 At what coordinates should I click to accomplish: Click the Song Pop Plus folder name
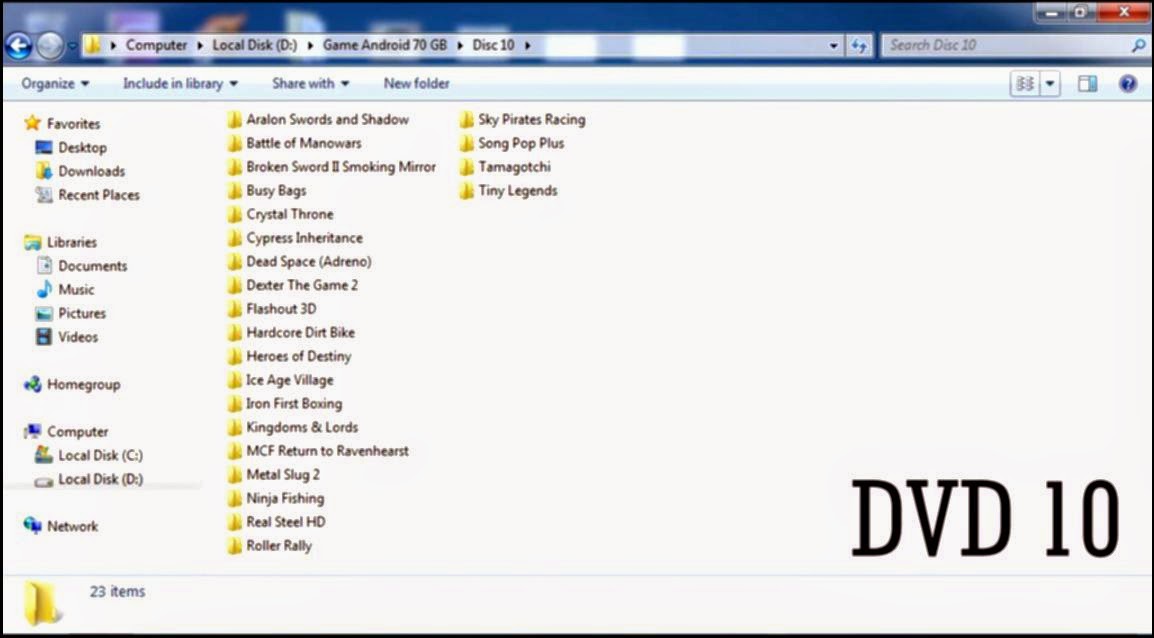pyautogui.click(x=521, y=143)
